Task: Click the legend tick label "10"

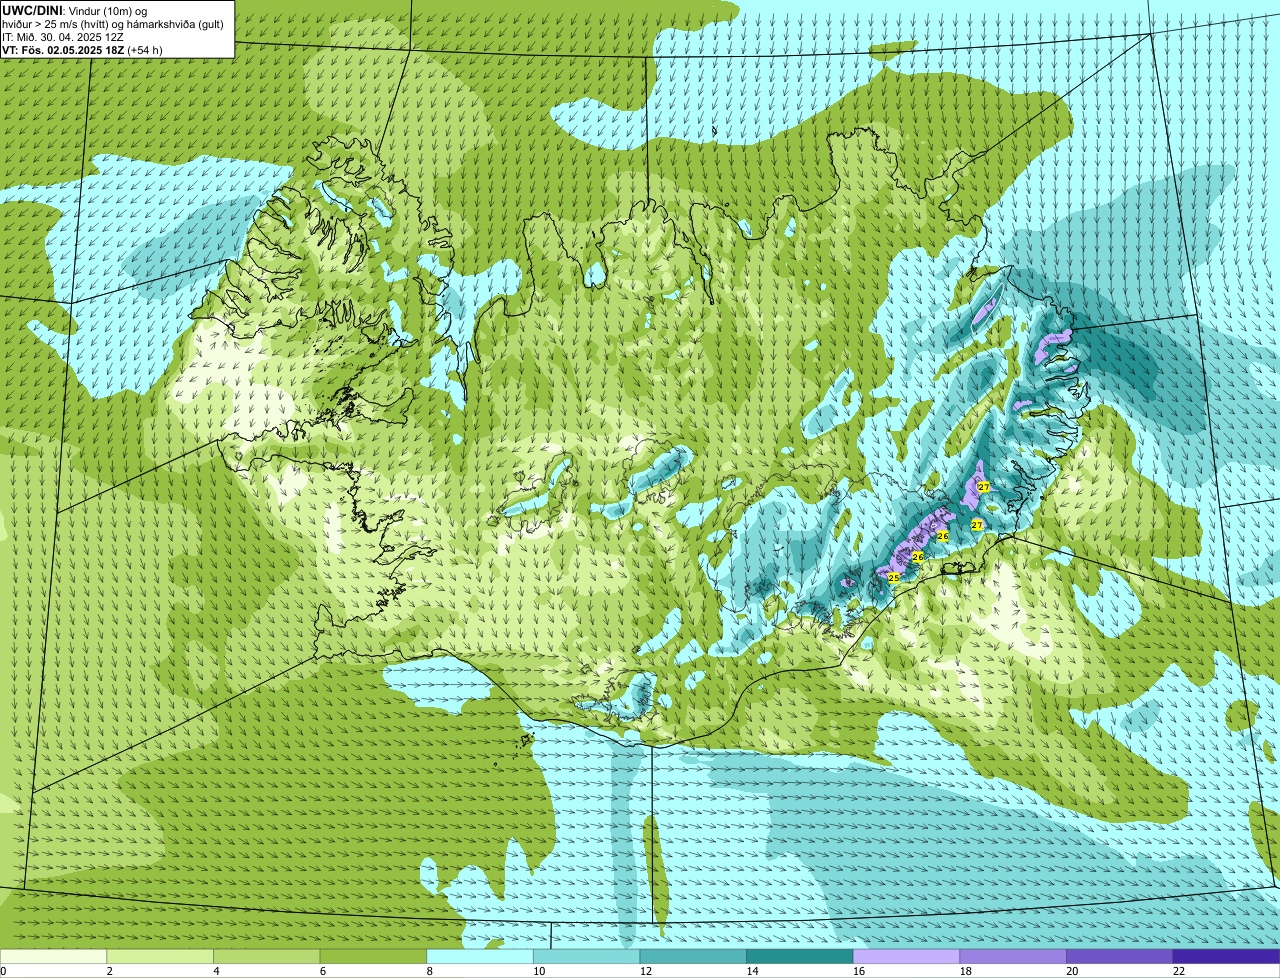Action: [x=539, y=971]
